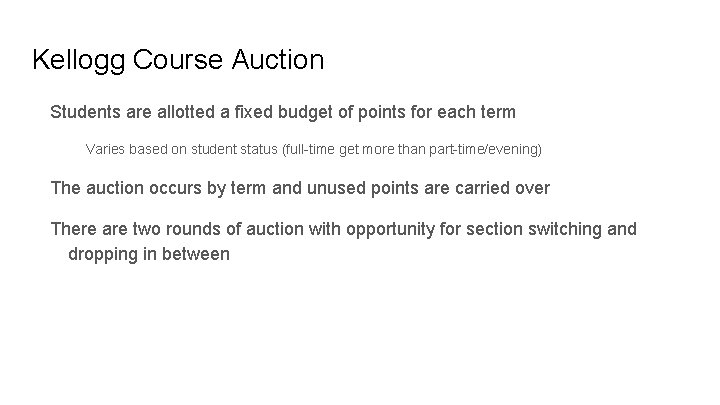This screenshot has height=405, width=720.
Task: Click the sub-bullet Varies based on student status
Action: click(314, 149)
